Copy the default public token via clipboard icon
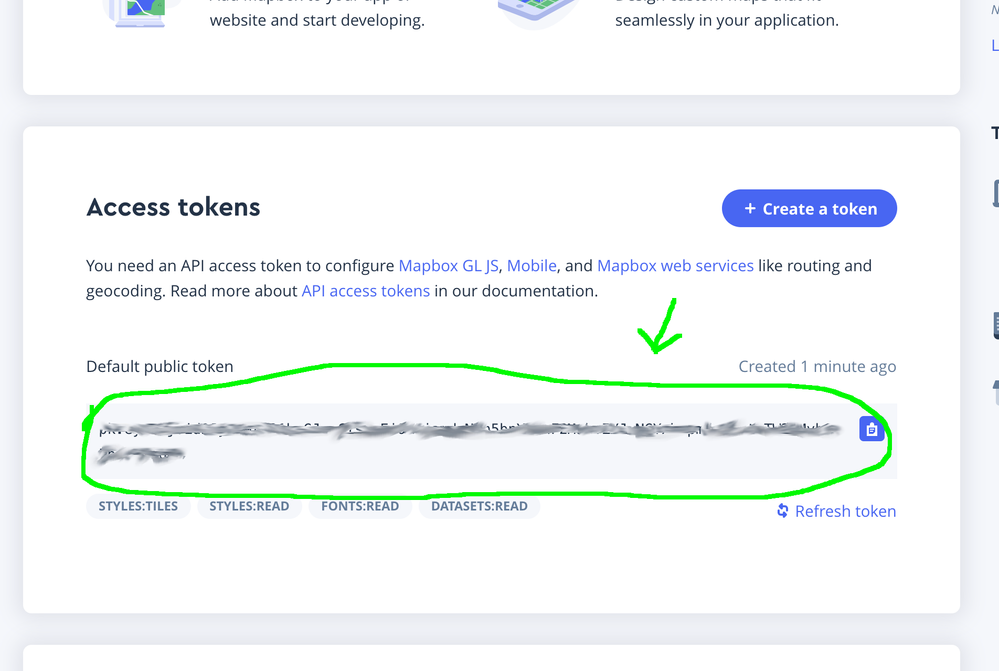This screenshot has height=671, width=999. point(871,429)
